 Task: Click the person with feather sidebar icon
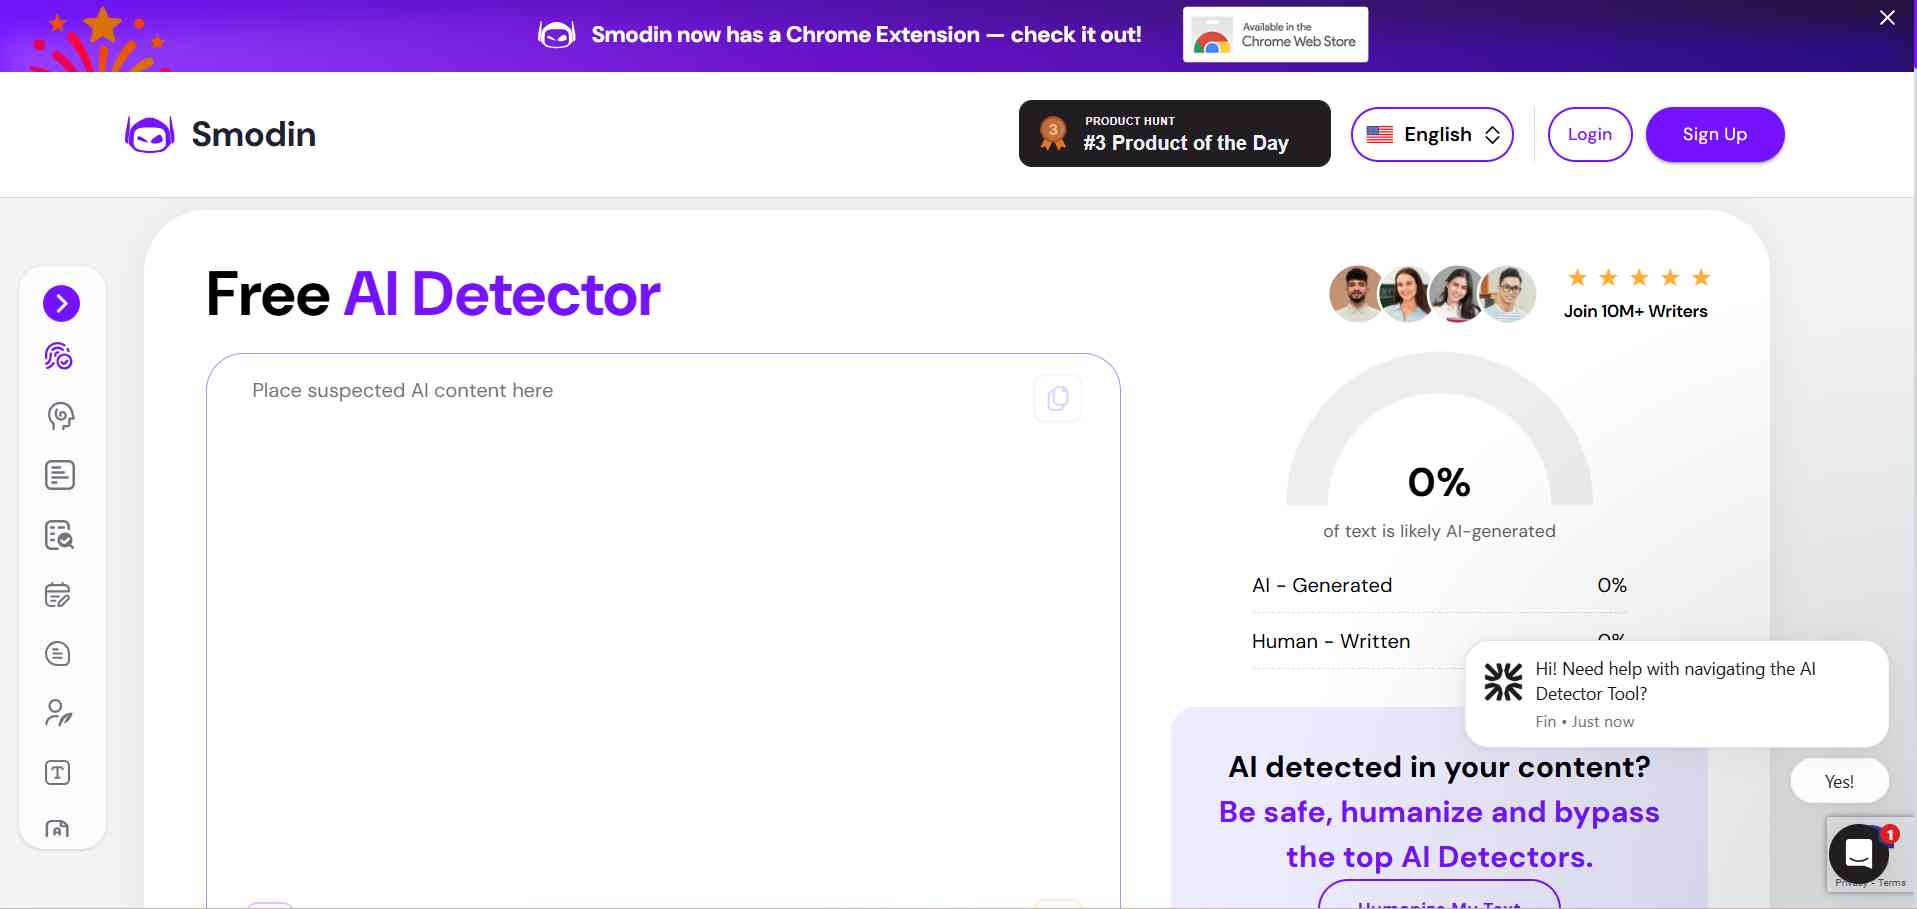(58, 713)
